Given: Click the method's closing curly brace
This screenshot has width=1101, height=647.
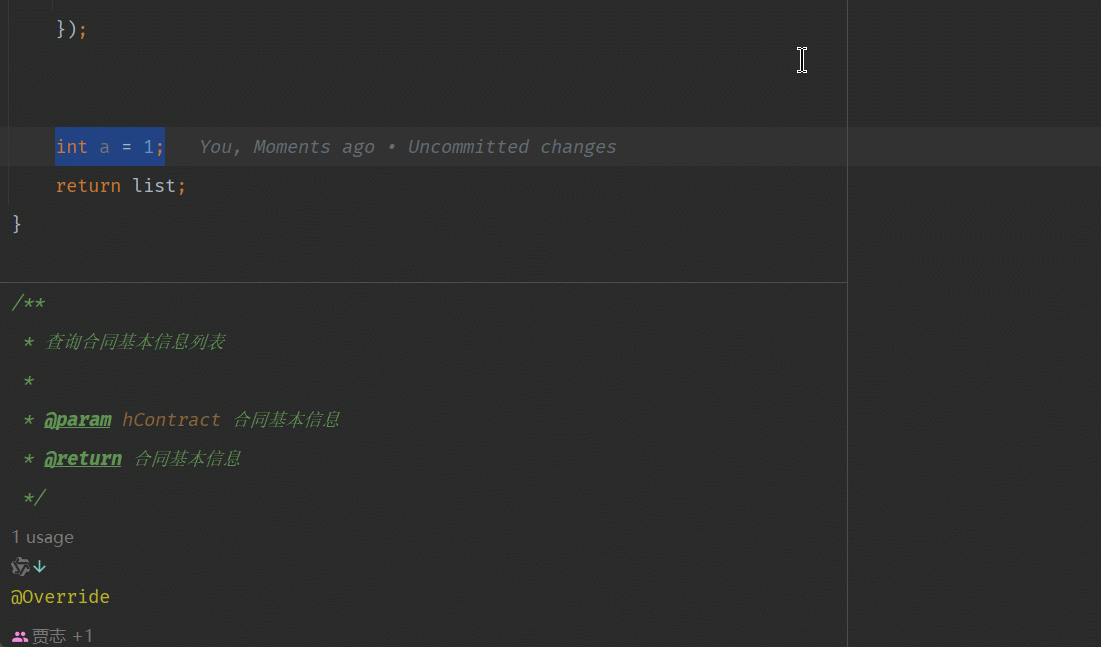Looking at the screenshot, I should [17, 223].
